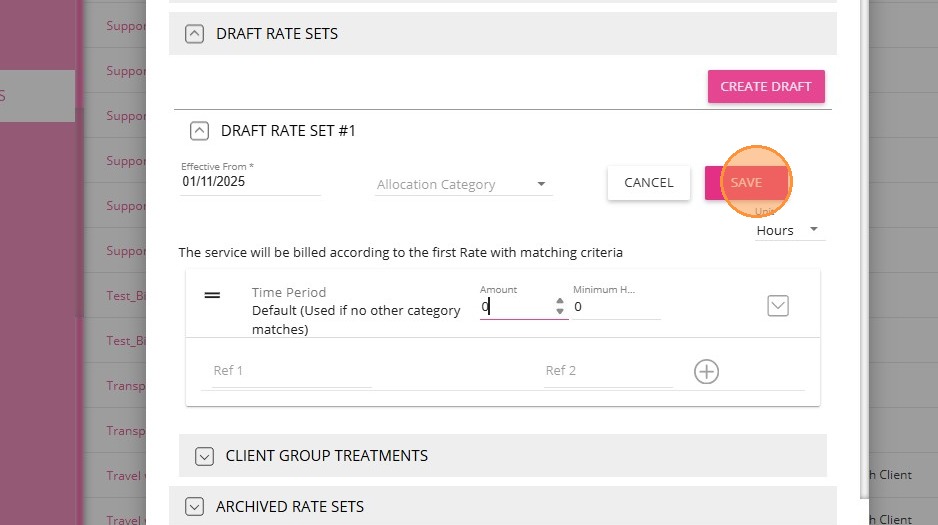This screenshot has height=525, width=938.
Task: Click the Effective From date field
Action: (250, 182)
